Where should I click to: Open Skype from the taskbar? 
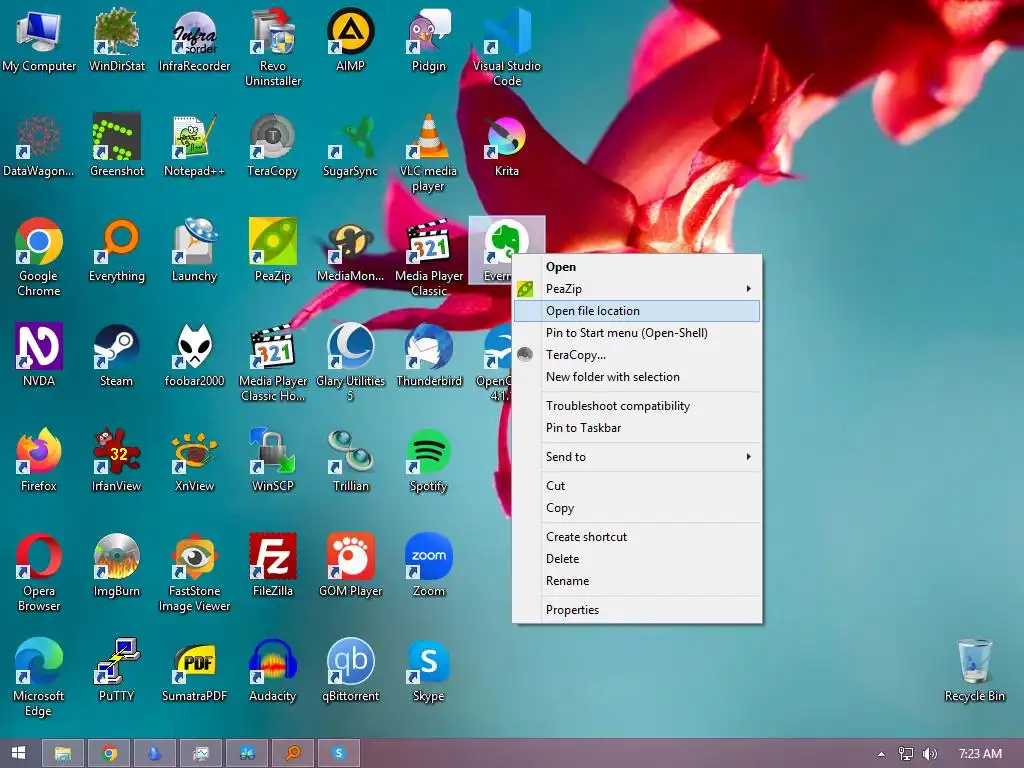pos(338,753)
